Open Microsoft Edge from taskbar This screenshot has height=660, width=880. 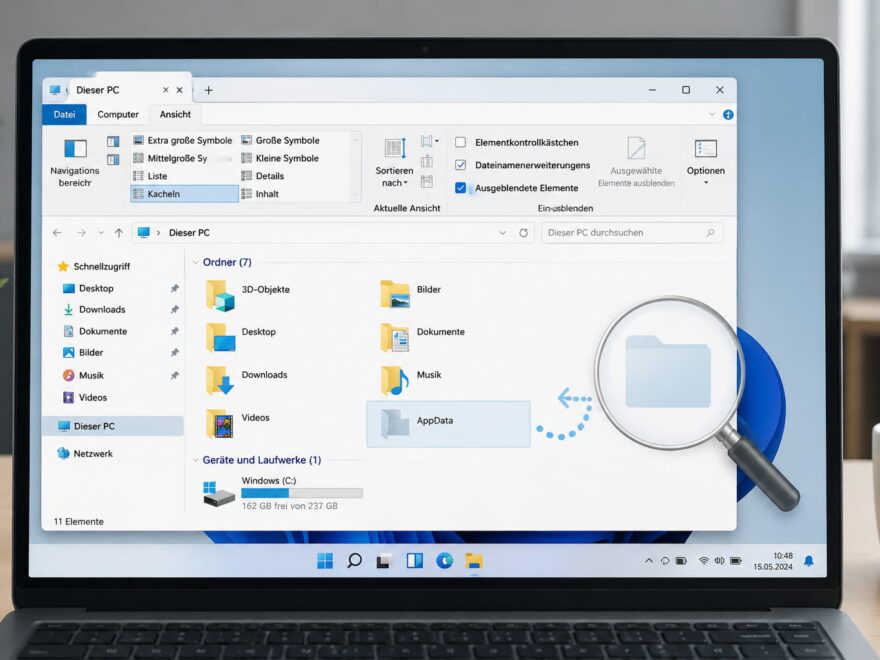(x=444, y=560)
